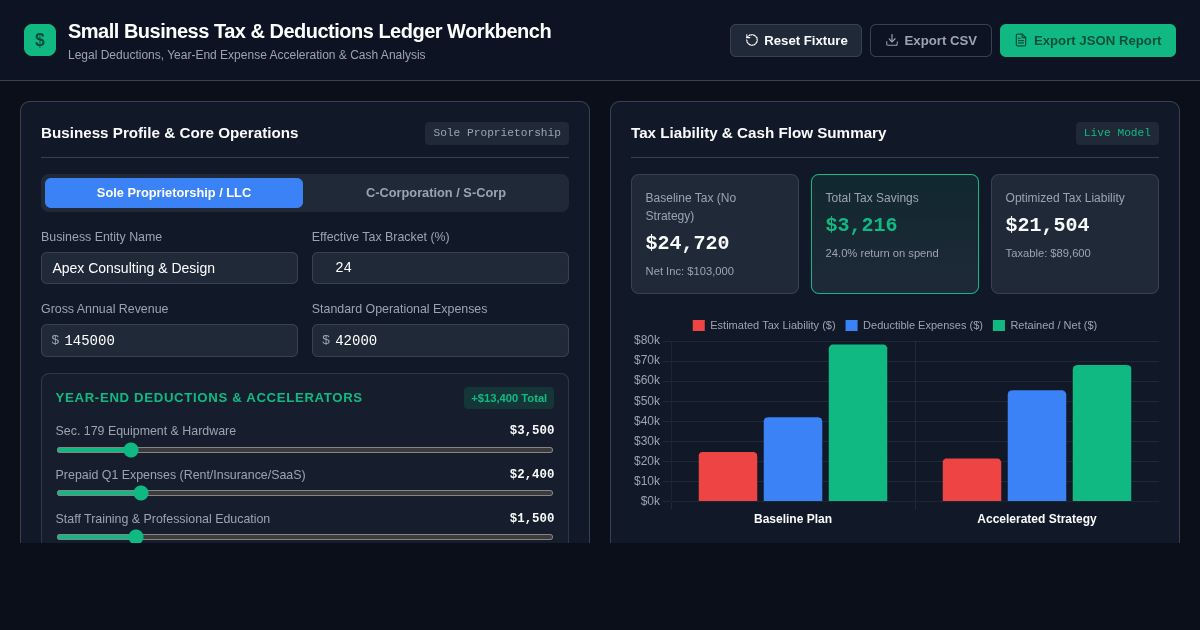
Task: Click the Reset Fixture button
Action: click(x=796, y=41)
